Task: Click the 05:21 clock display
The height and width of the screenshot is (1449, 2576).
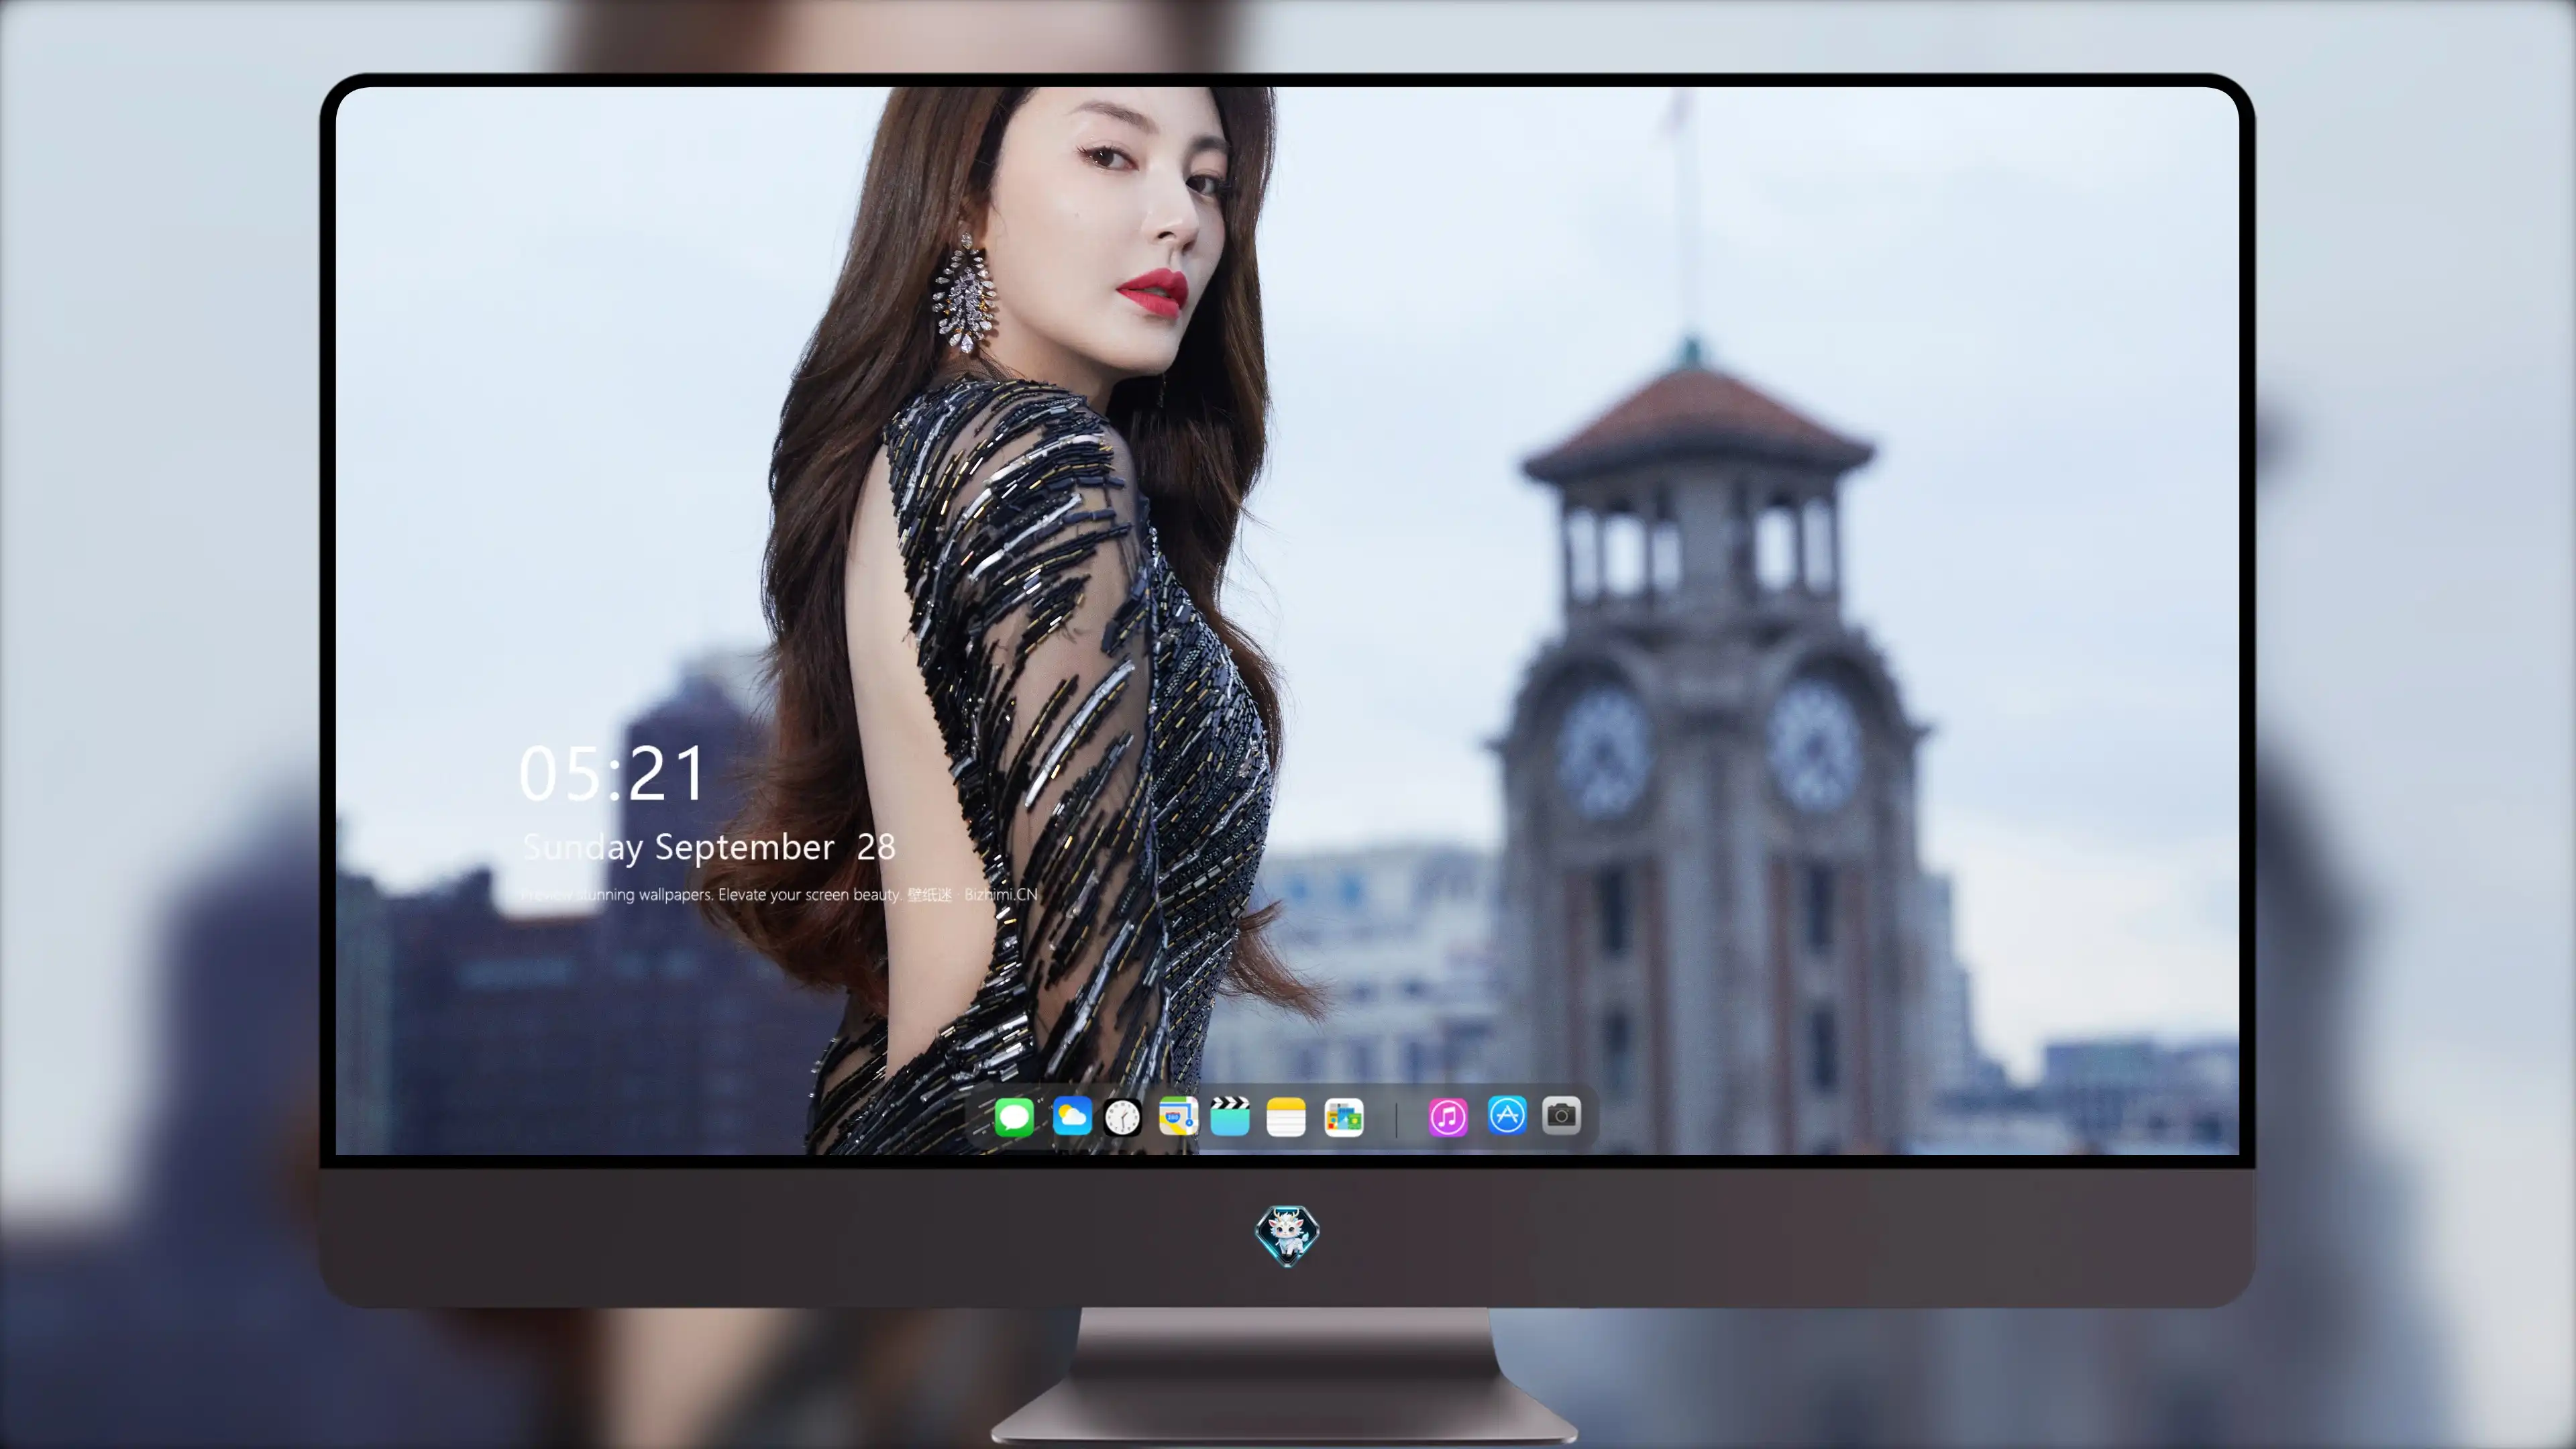Action: 612,774
